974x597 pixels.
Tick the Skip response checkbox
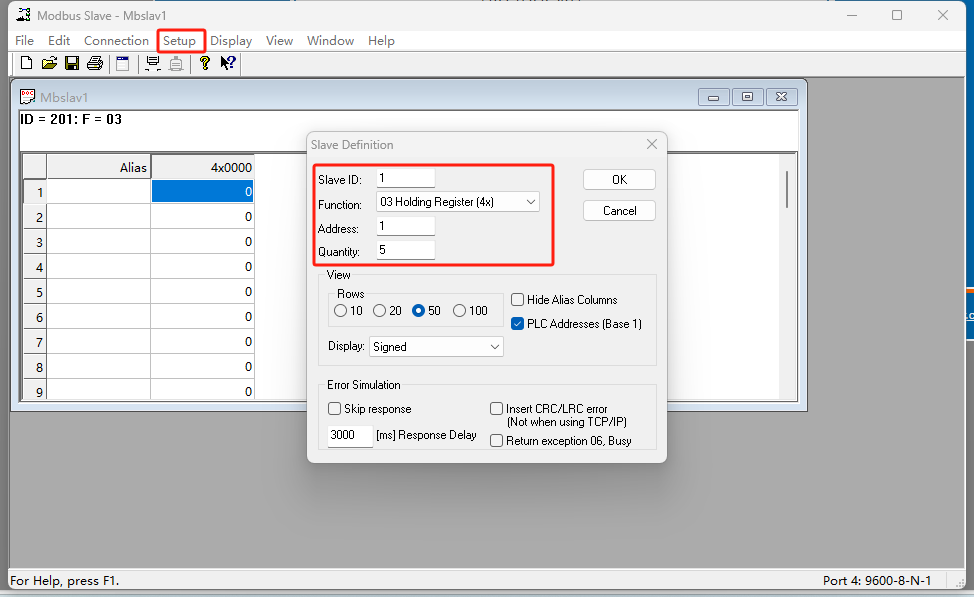coord(335,409)
